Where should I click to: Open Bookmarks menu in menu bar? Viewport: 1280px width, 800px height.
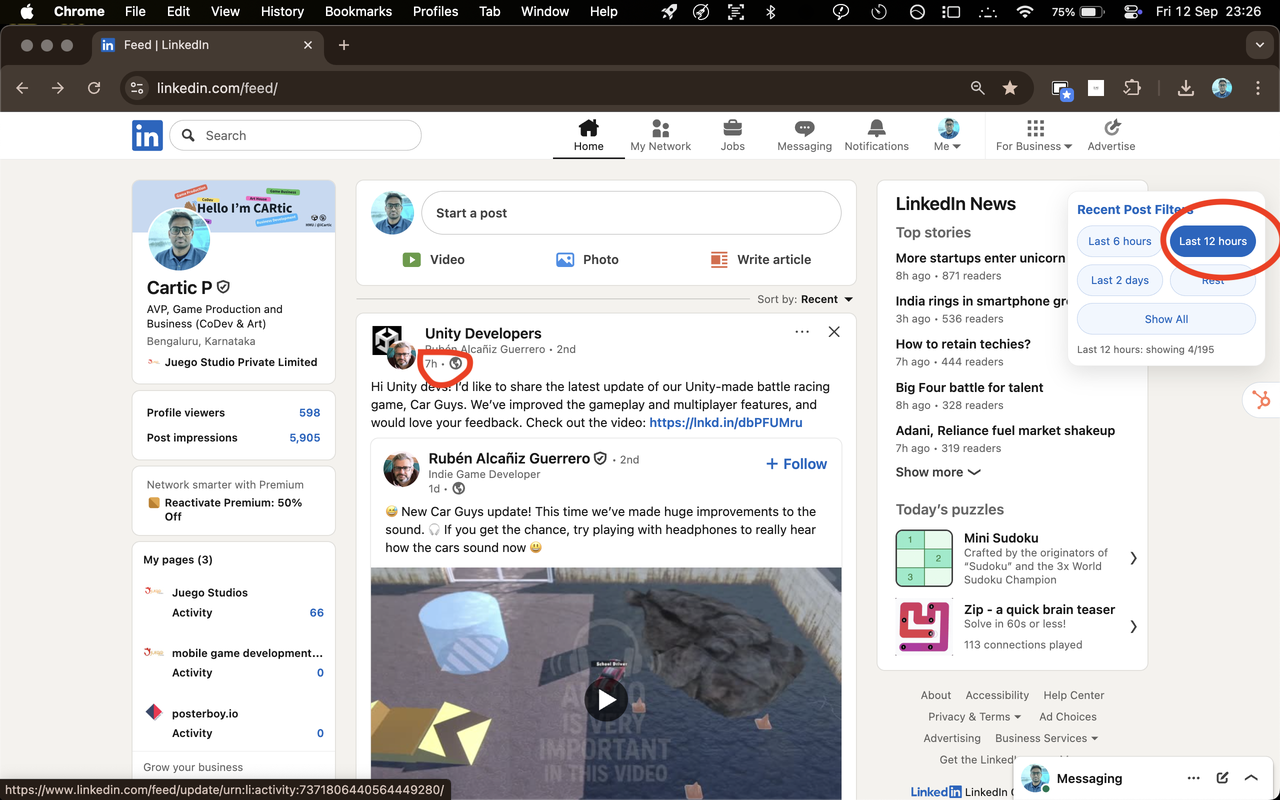coord(358,11)
